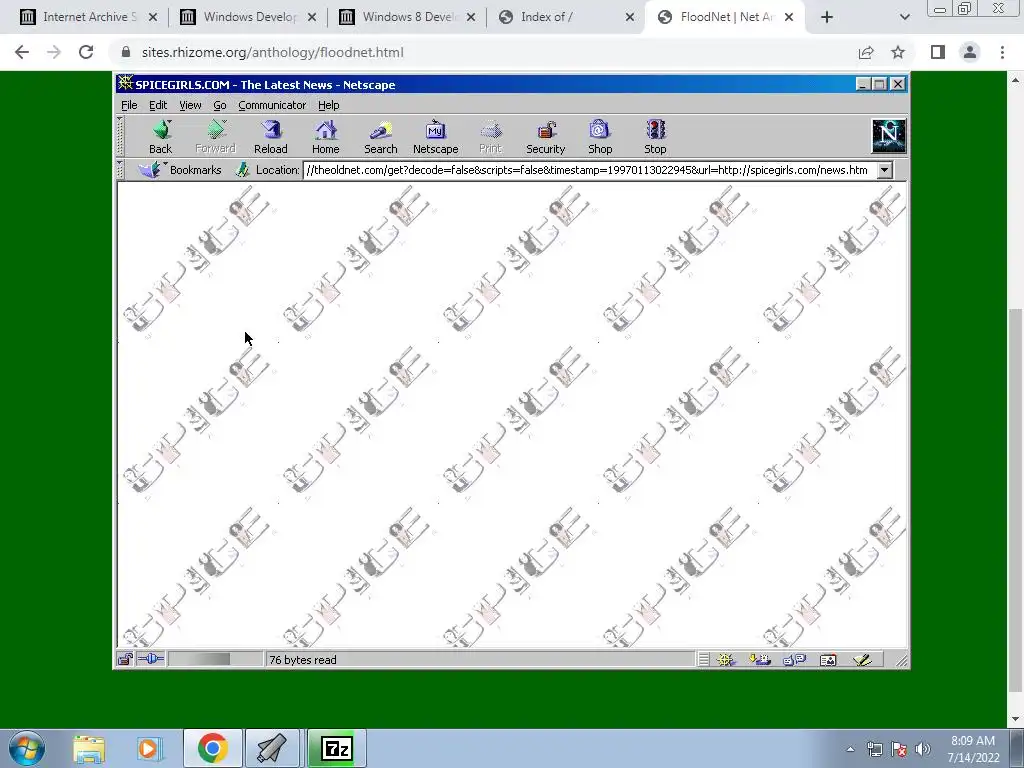Switch to Windows Develop Chrome tab
The height and width of the screenshot is (768, 1024).
pyautogui.click(x=248, y=17)
